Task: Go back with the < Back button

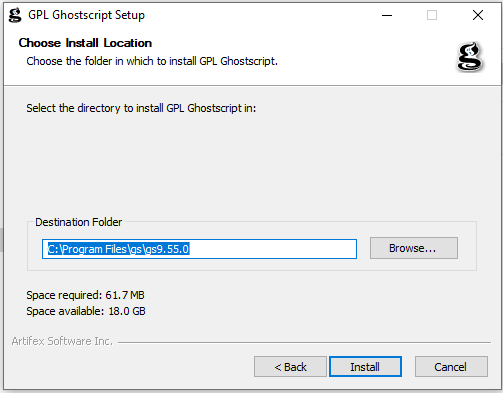Action: 290,367
